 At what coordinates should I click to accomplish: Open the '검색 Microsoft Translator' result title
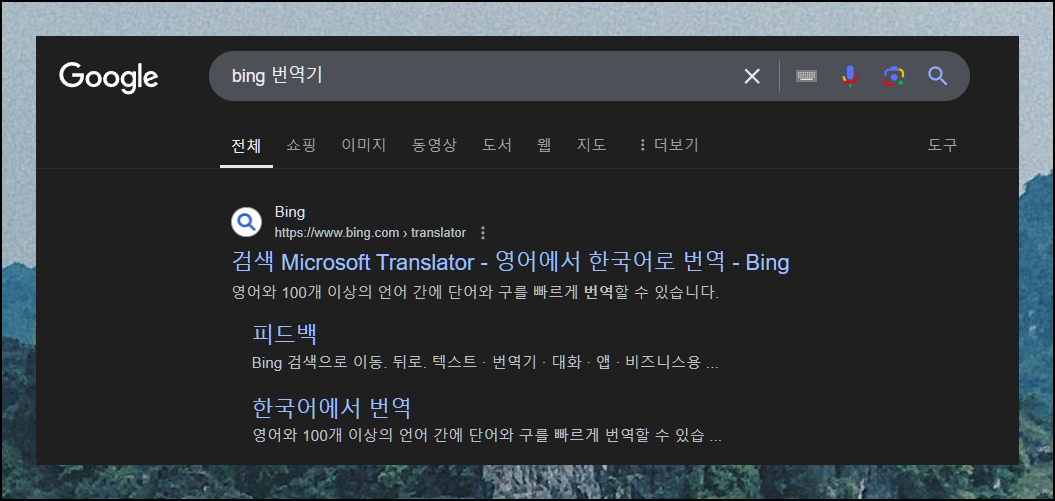click(x=510, y=262)
